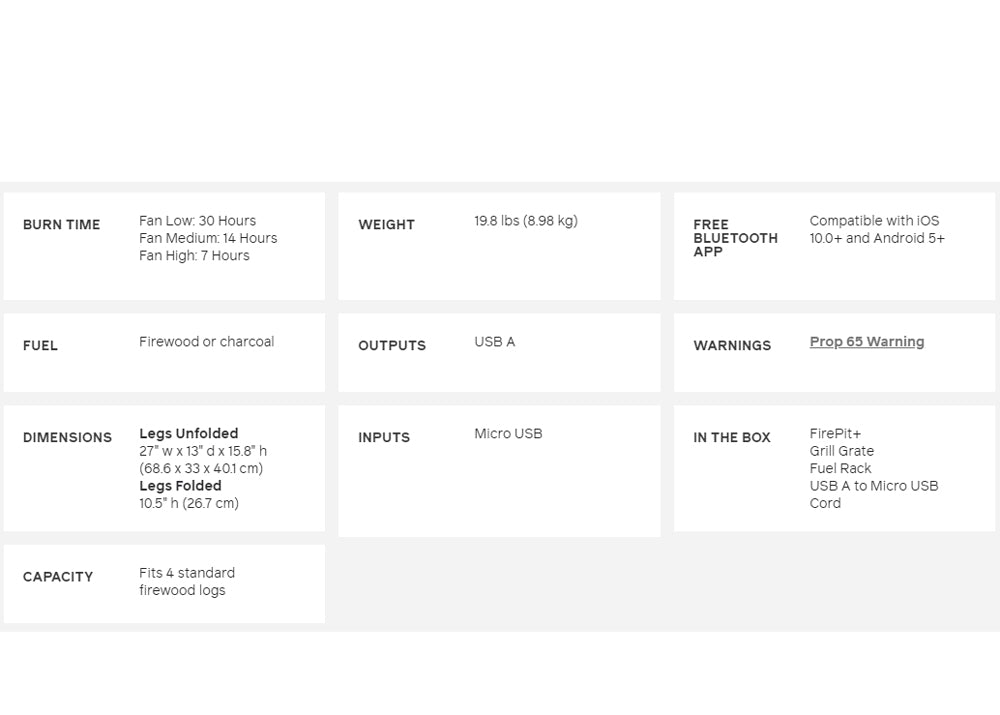Click the FREE BLUETOOTH APP label
The width and height of the screenshot is (1000, 715).
[735, 238]
